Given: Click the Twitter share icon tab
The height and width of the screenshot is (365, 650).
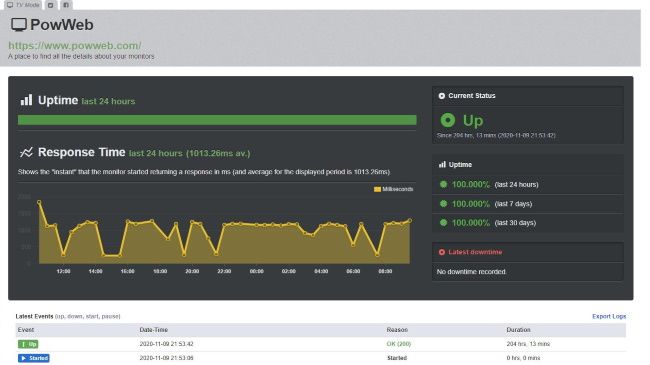Looking at the screenshot, I should [x=51, y=5].
